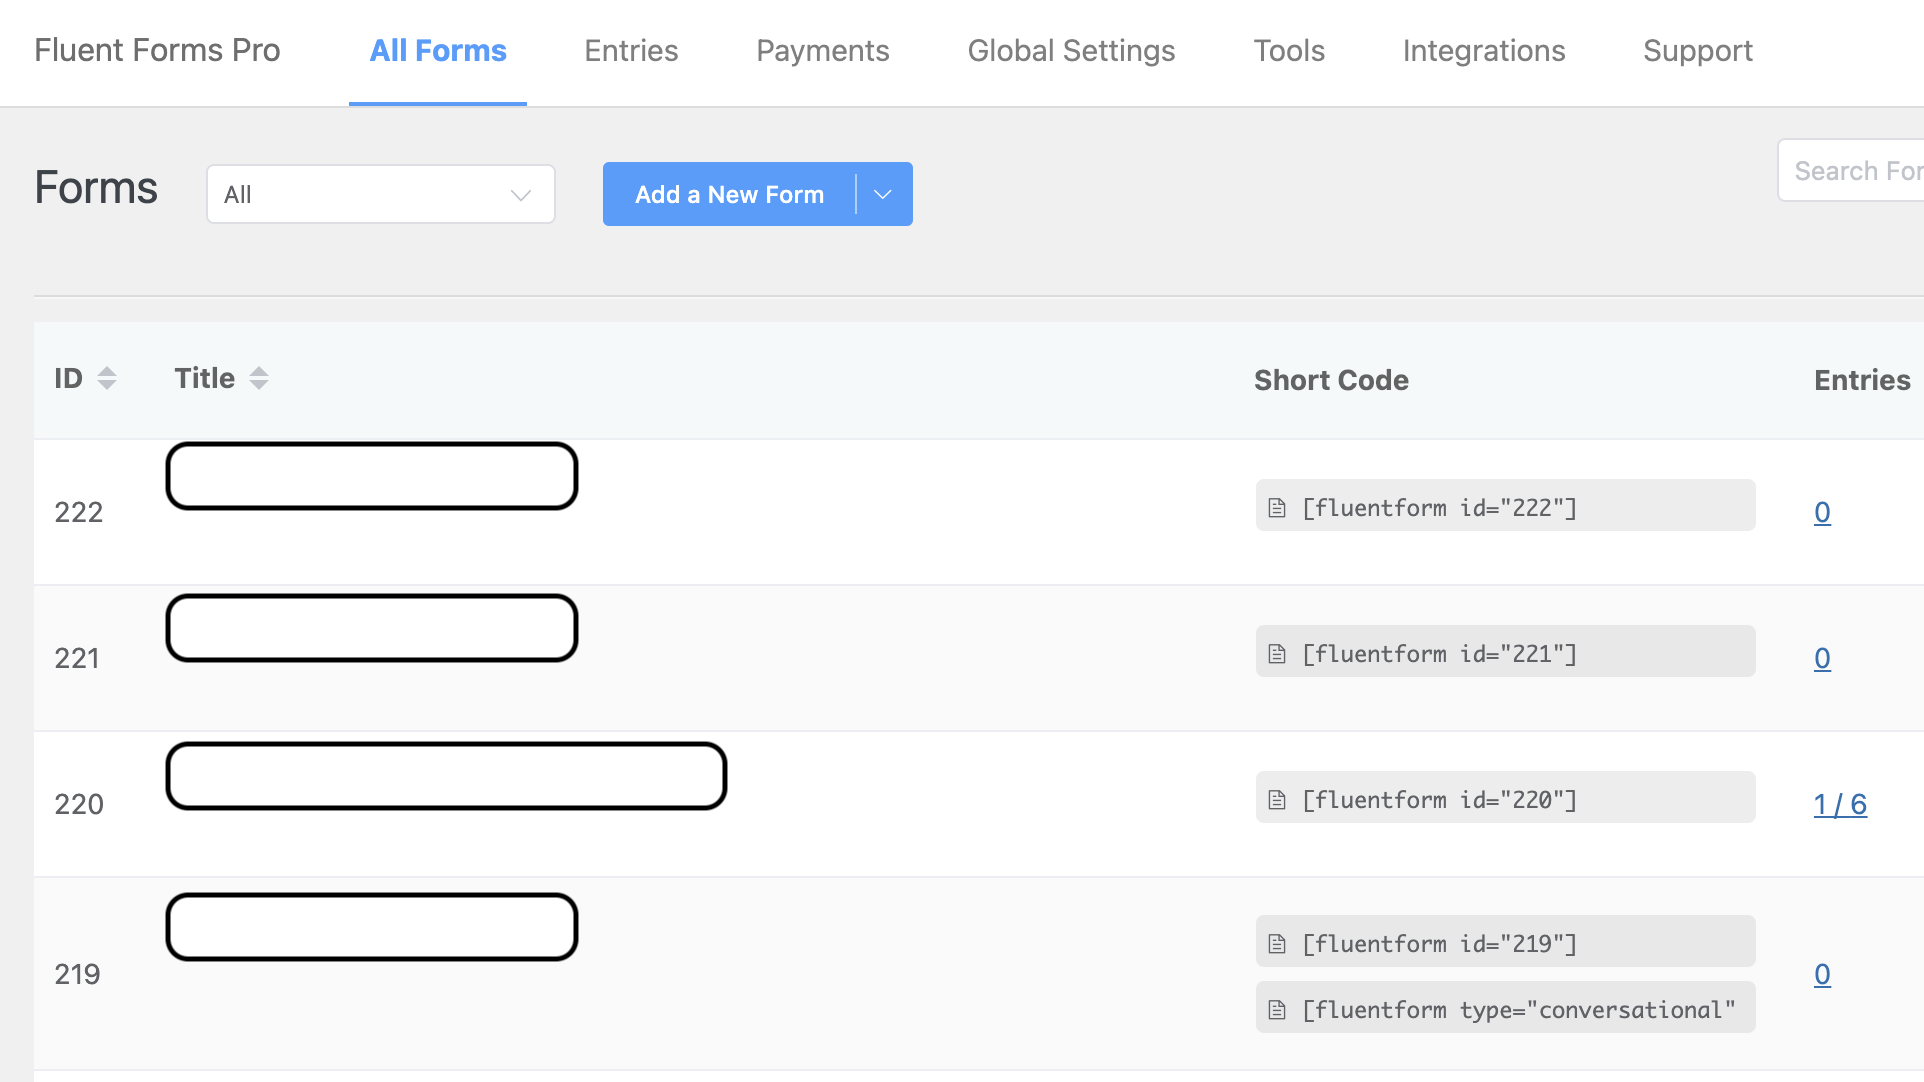This screenshot has height=1082, width=1924.
Task: Switch to the Integrations tab
Action: [1484, 50]
